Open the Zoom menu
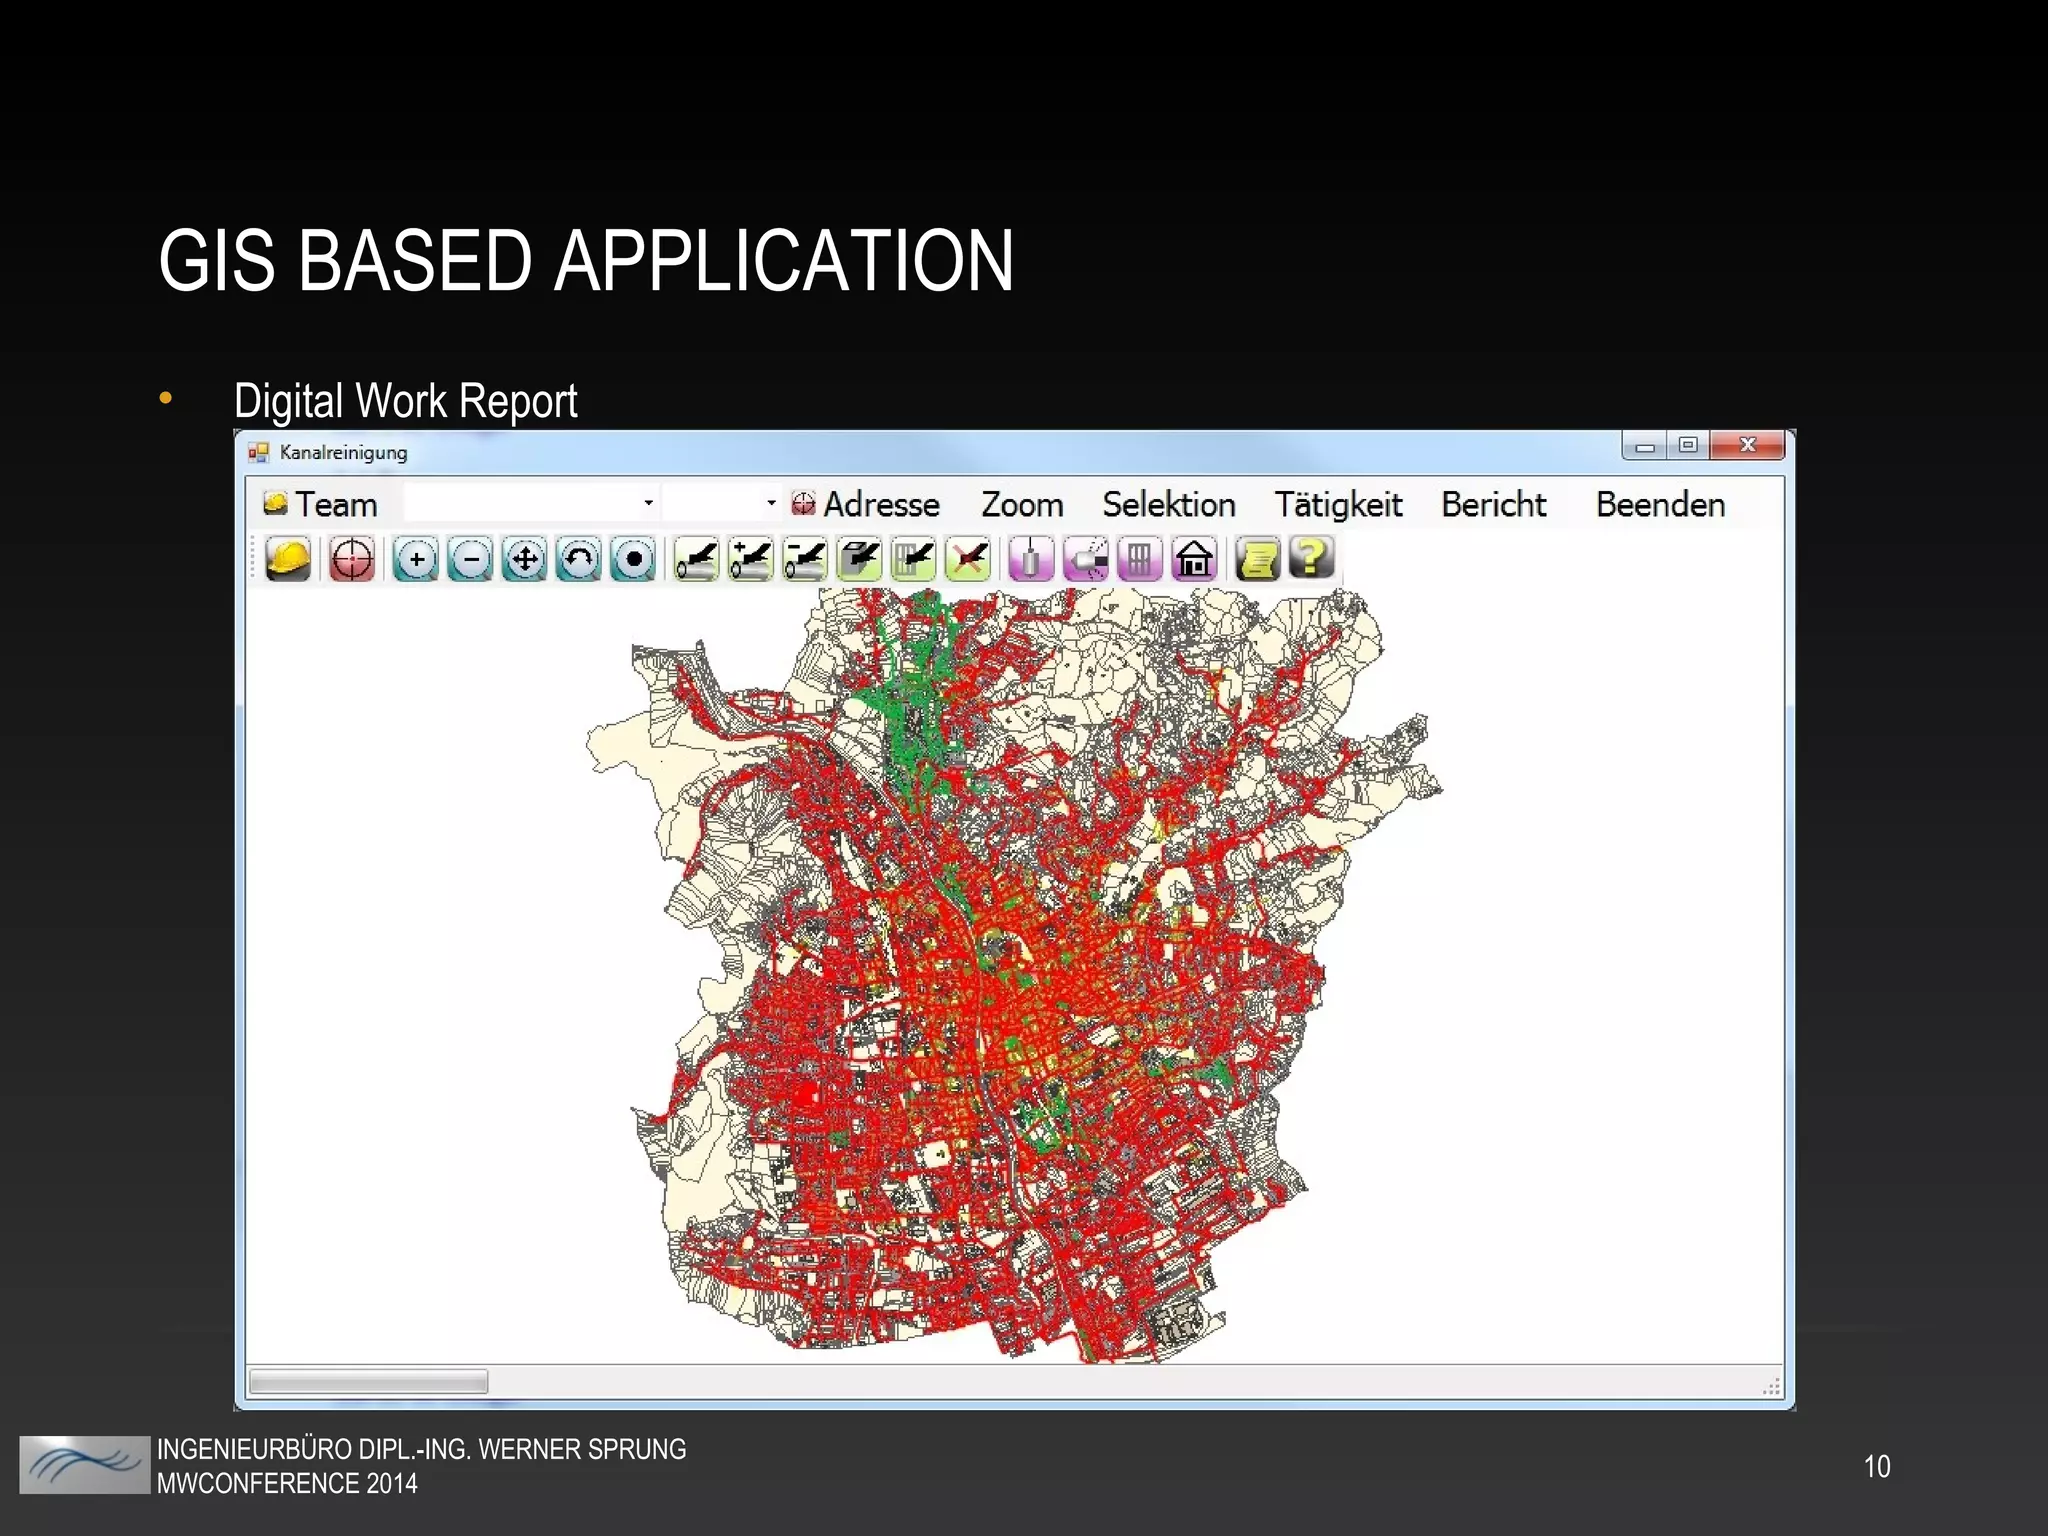 point(1022,504)
